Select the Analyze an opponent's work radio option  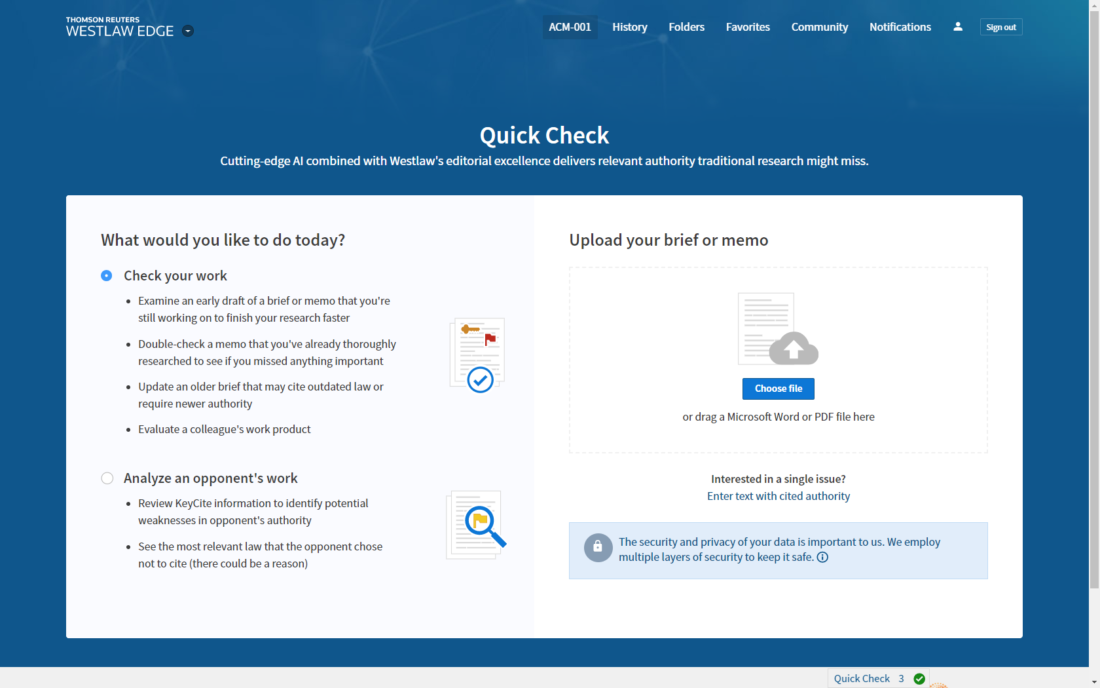point(107,478)
